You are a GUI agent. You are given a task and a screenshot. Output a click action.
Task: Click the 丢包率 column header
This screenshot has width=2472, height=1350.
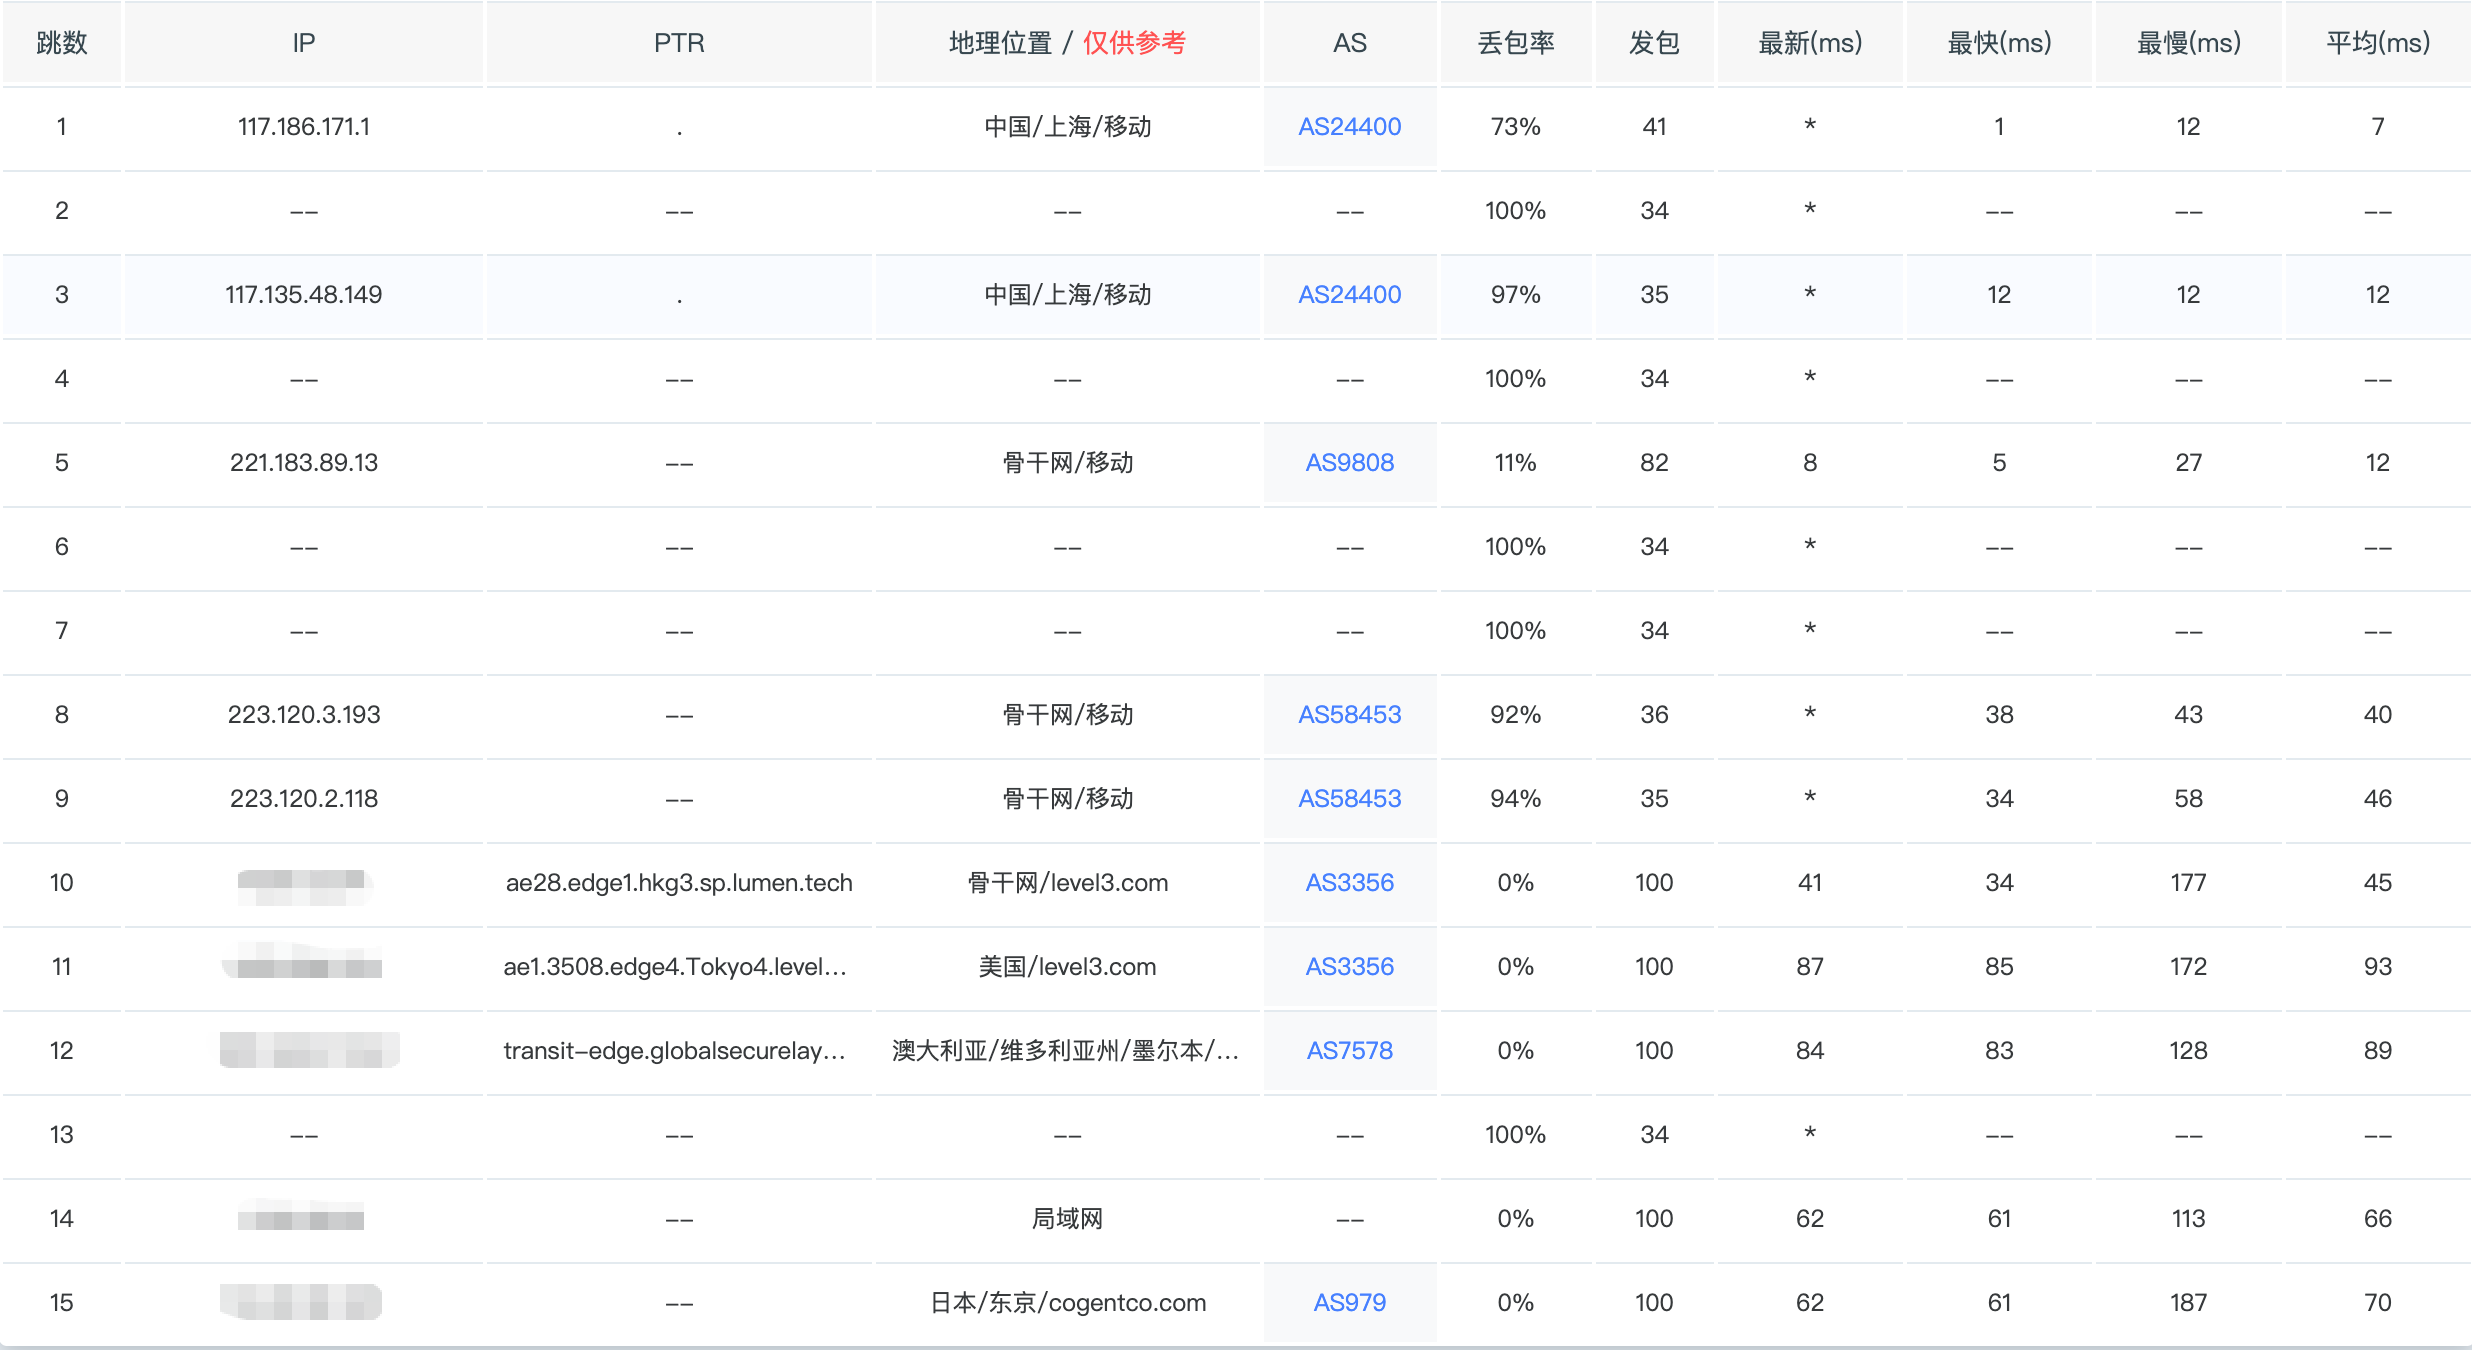[x=1515, y=43]
